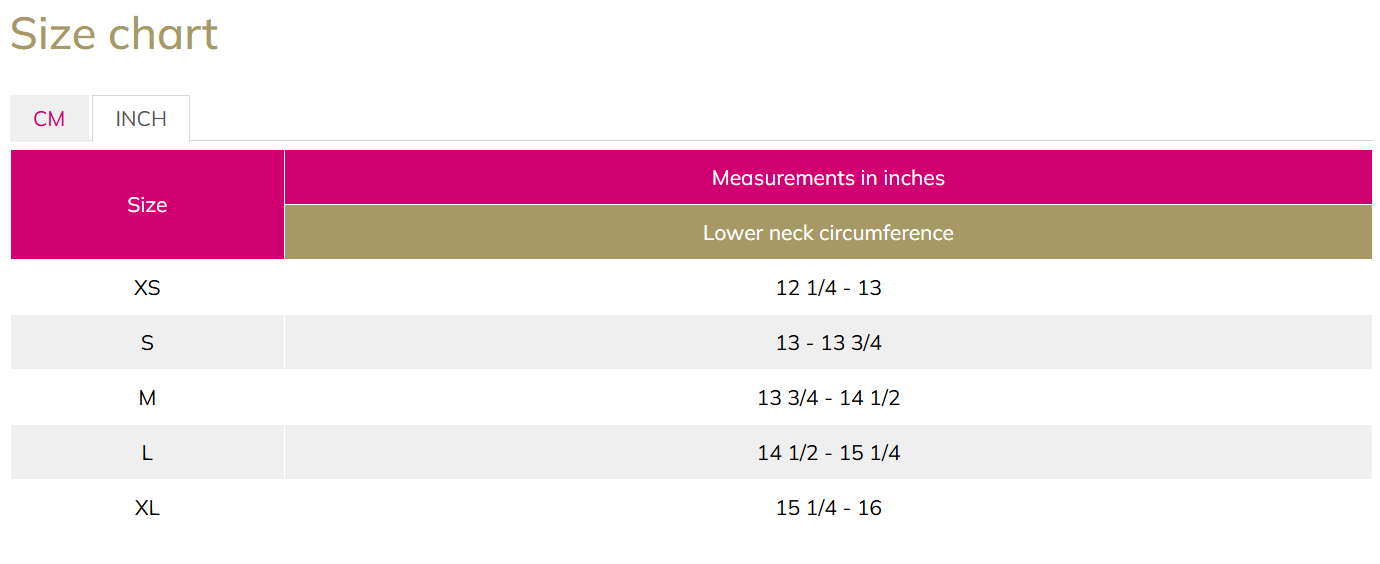Click the word inches in header
Viewport: 1380px width, 564px height.
pos(914,178)
